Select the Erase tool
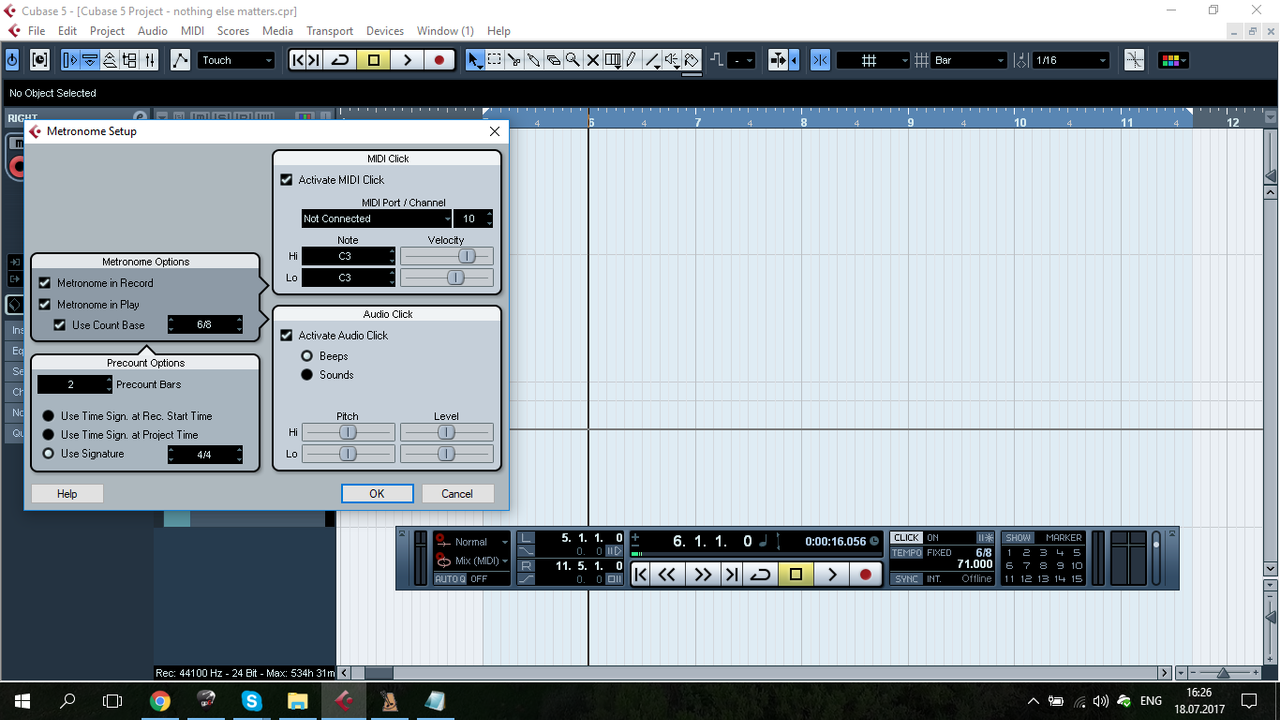Viewport: 1280px width, 720px height. (553, 60)
